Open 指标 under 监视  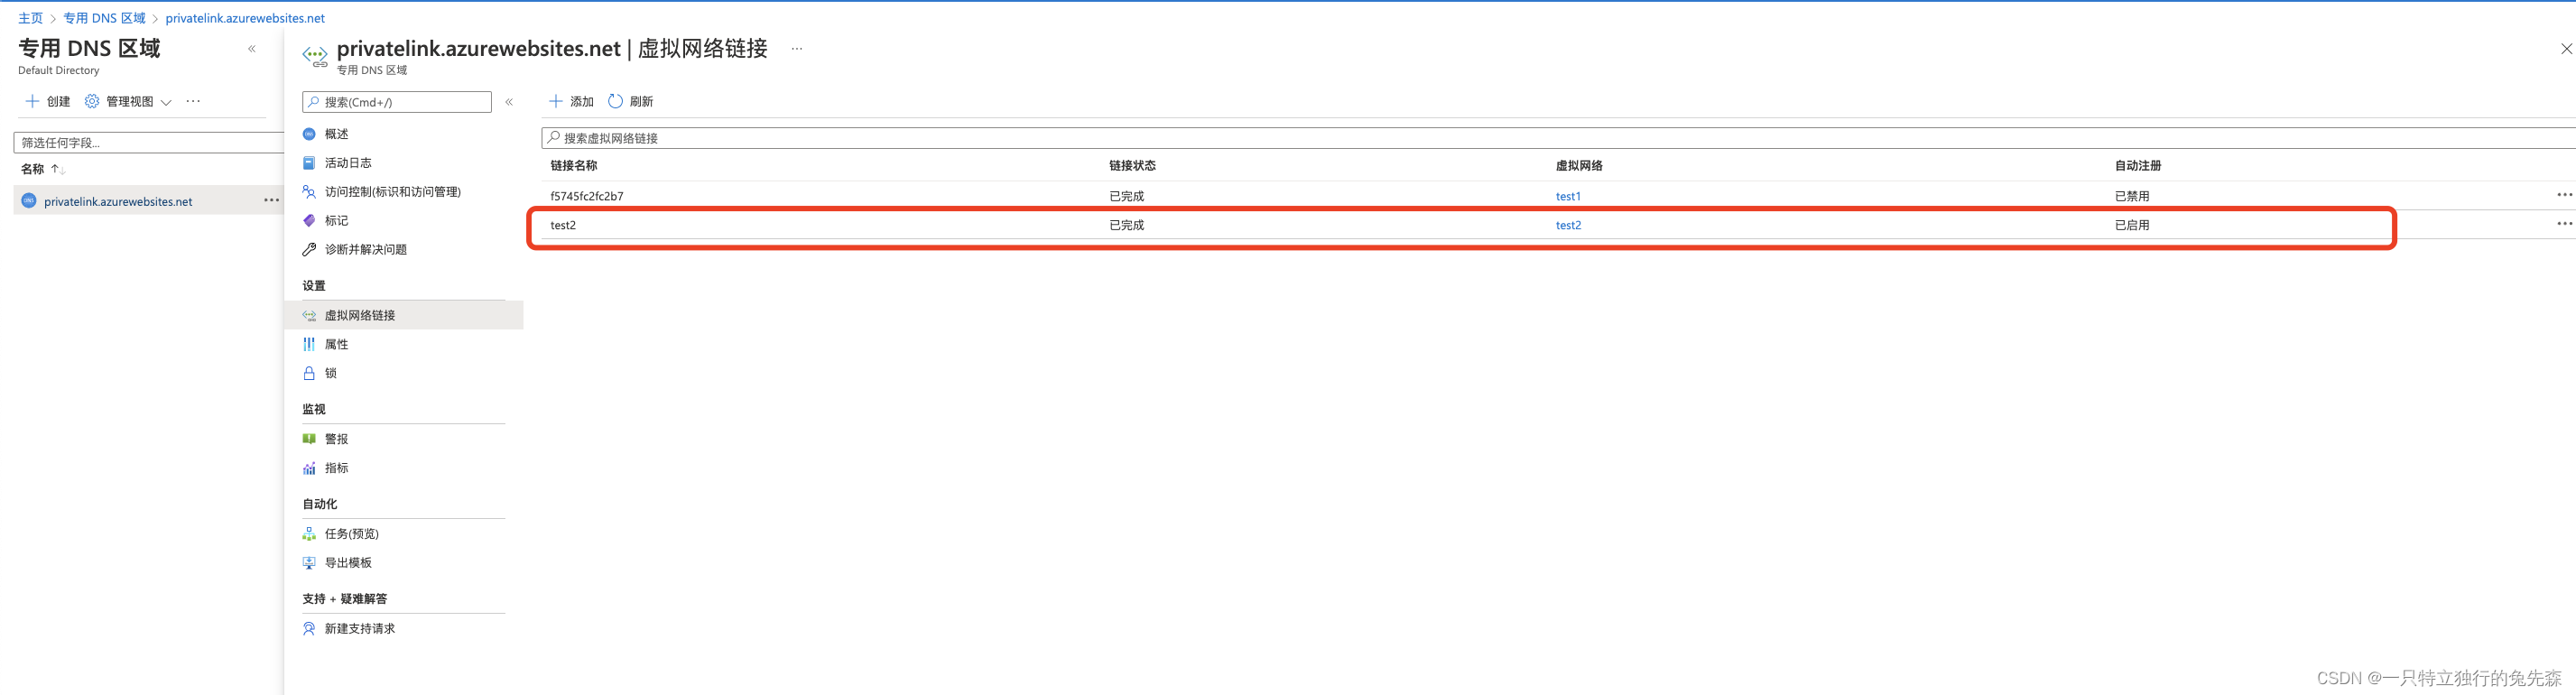coord(336,468)
